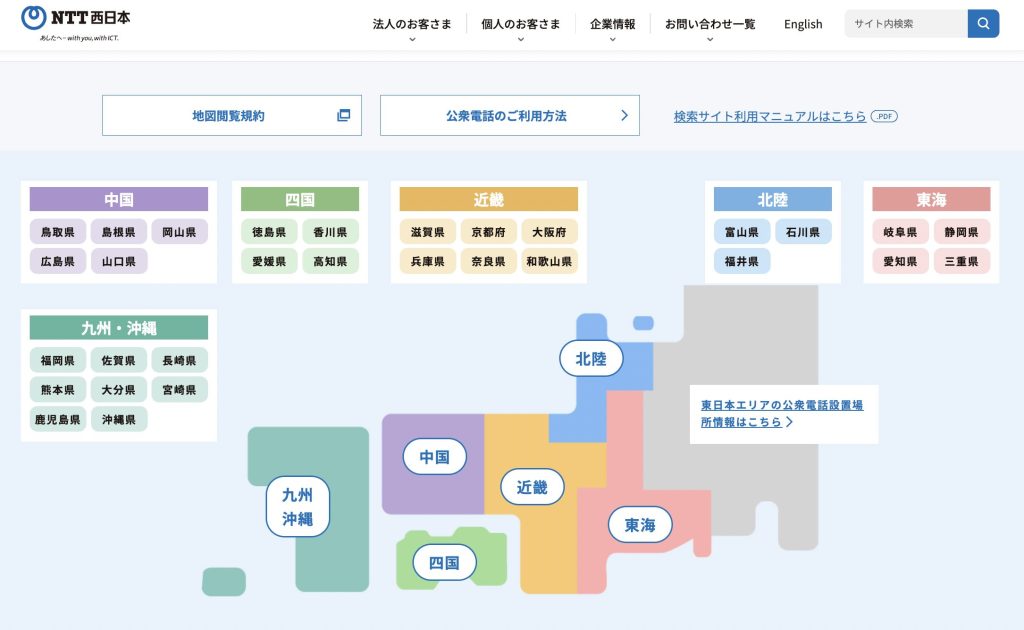Open 公衆電話のご利用方法 page
Viewport: 1024px width, 630px height.
click(x=509, y=116)
